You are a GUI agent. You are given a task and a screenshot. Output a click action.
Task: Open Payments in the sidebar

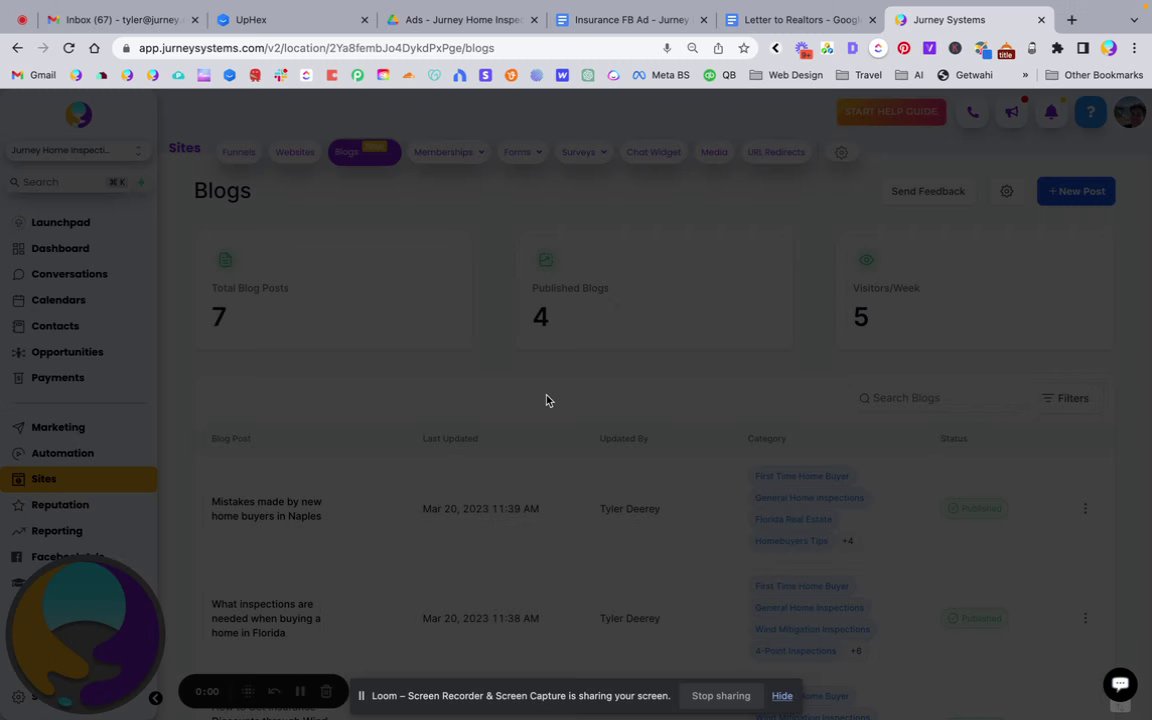(x=57, y=378)
